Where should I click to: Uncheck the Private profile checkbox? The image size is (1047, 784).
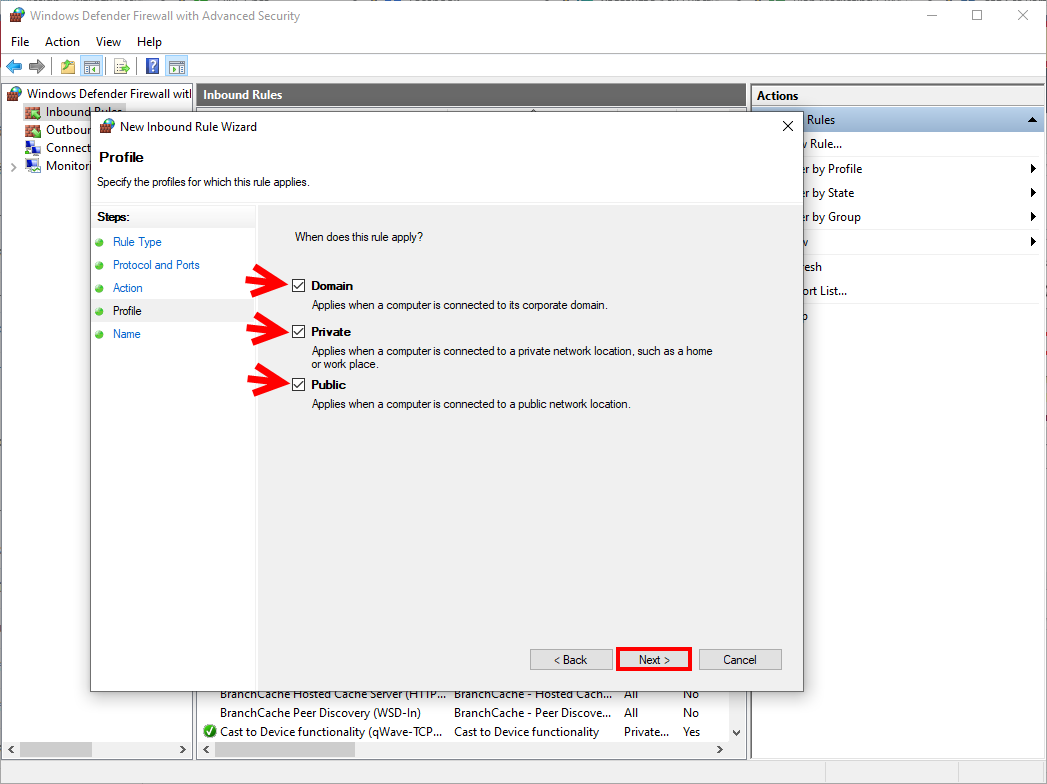point(298,332)
